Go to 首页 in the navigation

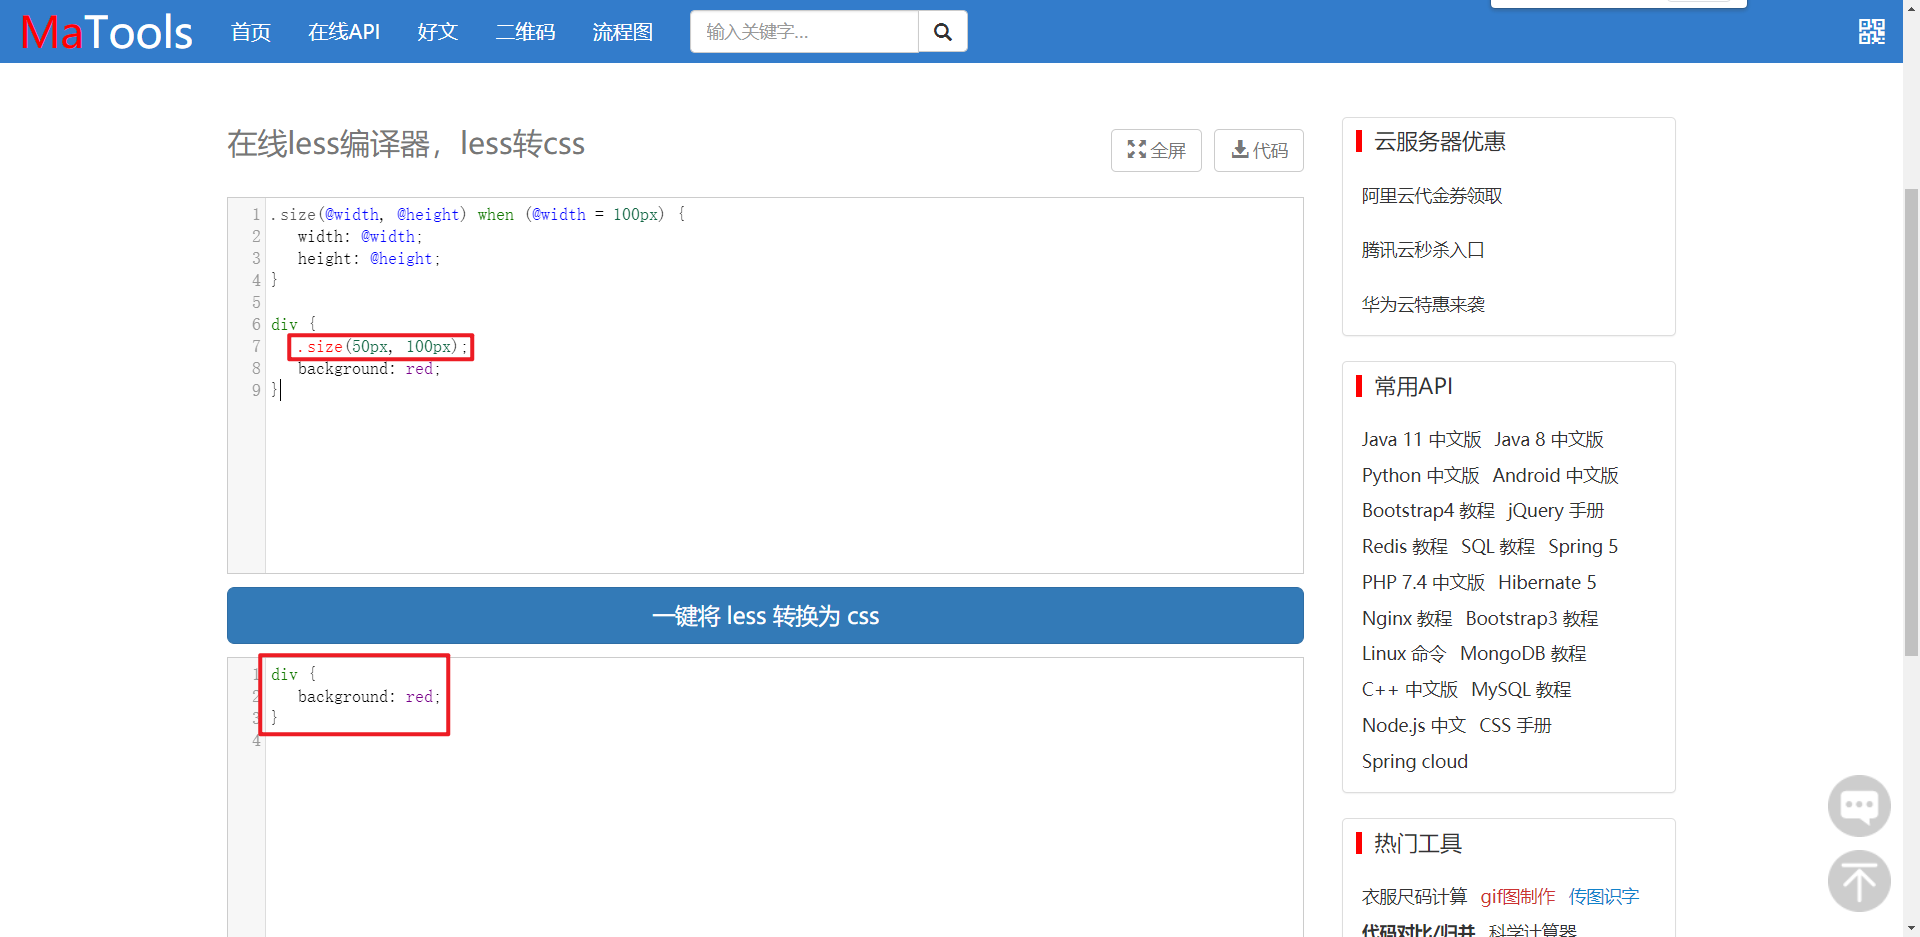click(x=251, y=32)
